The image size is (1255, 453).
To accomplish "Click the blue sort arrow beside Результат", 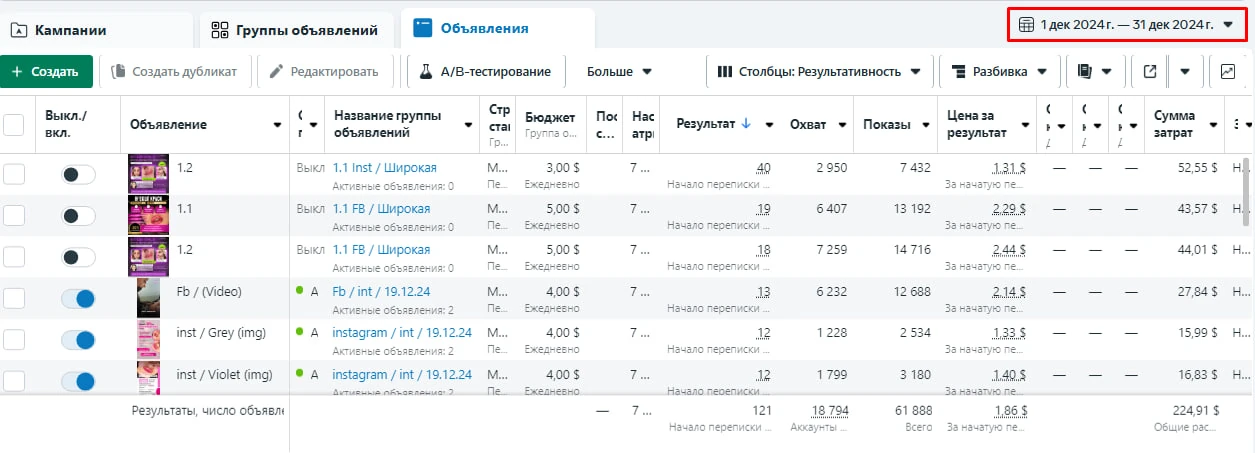I will pyautogui.click(x=745, y=124).
